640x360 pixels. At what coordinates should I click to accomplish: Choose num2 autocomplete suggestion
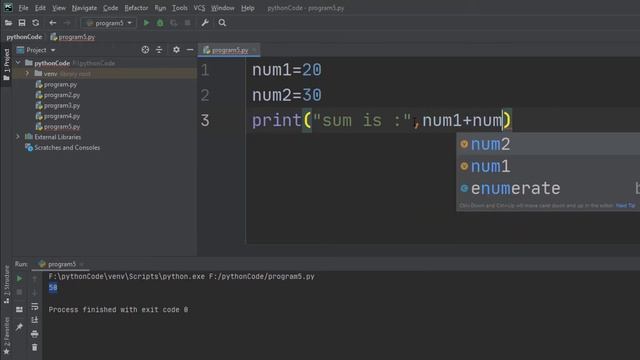[x=548, y=144]
